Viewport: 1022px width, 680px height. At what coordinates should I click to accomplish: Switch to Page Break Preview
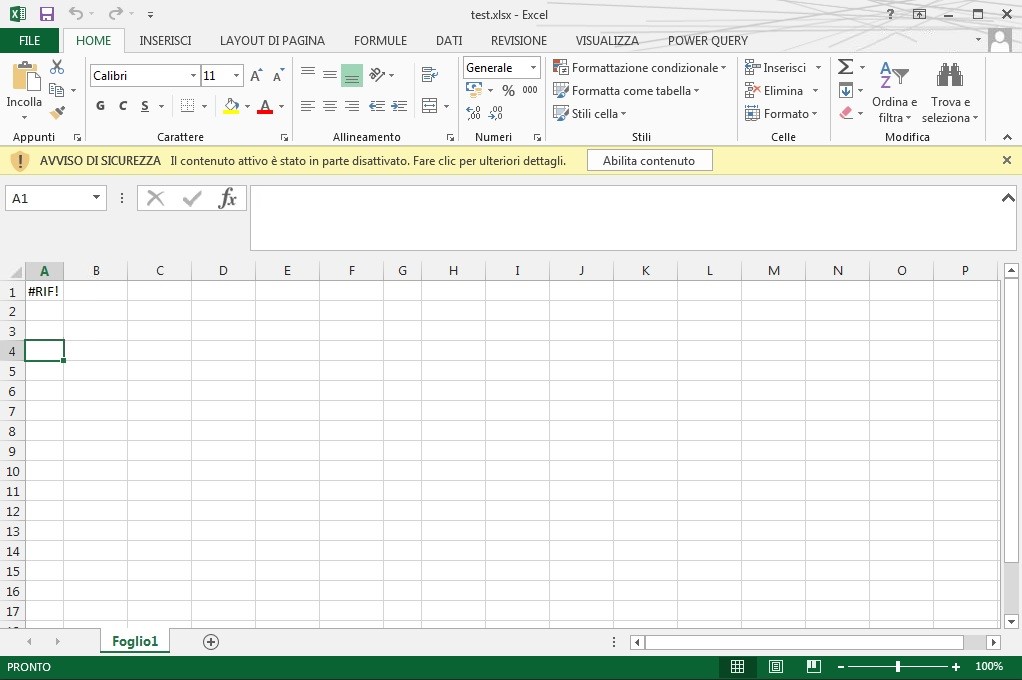(x=813, y=666)
